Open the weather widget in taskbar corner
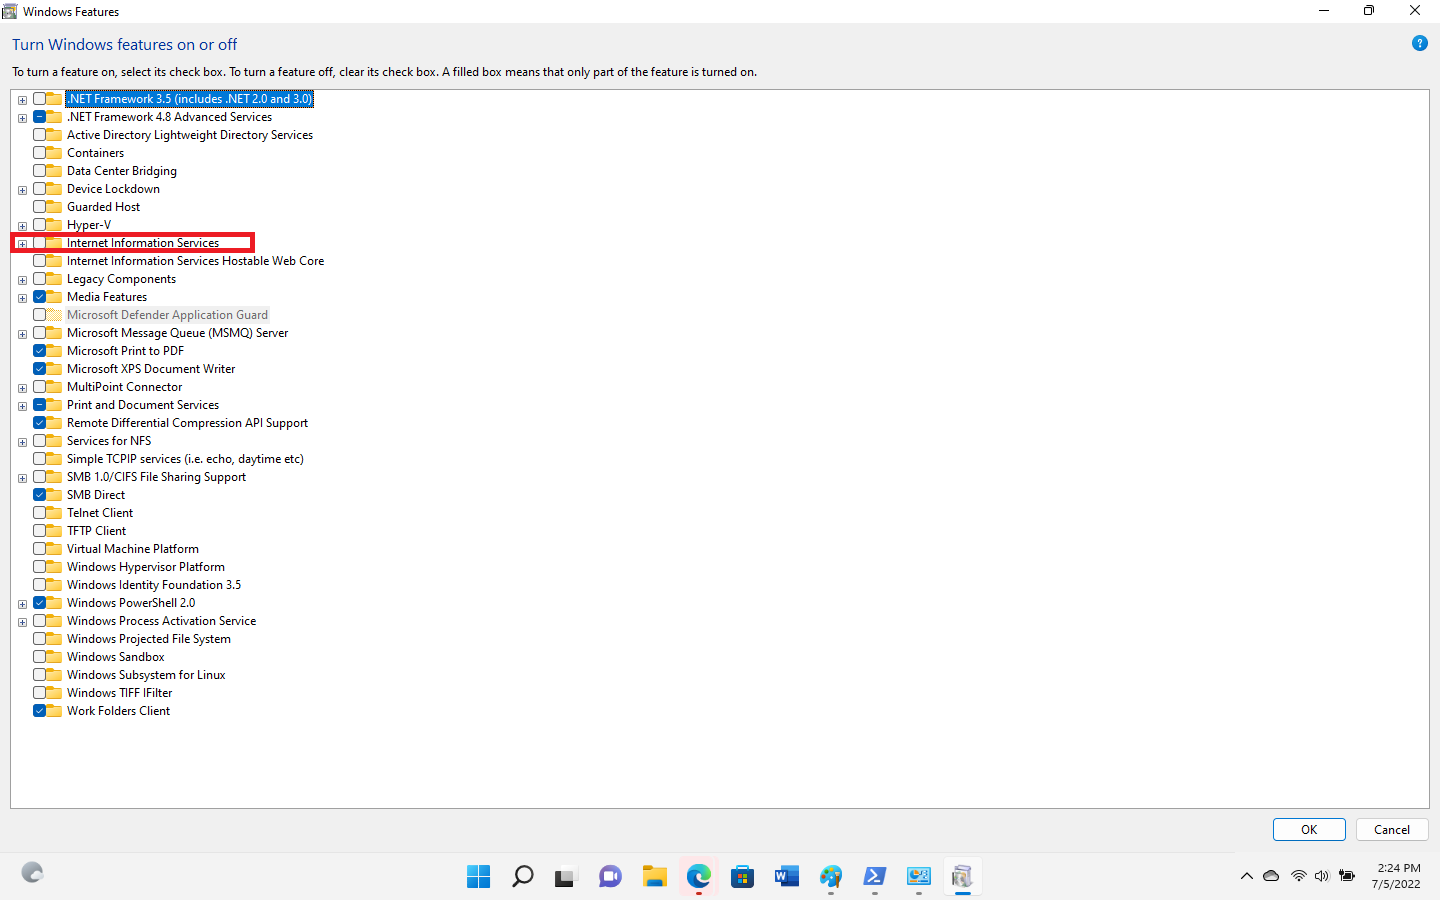The image size is (1440, 900). (x=32, y=873)
